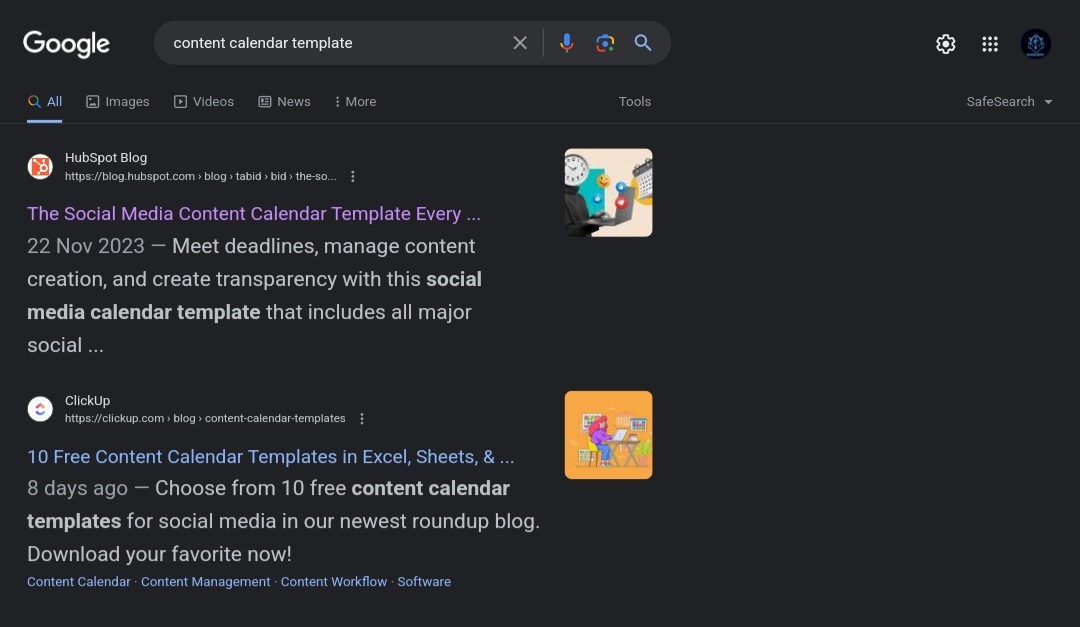This screenshot has height=627, width=1080.
Task: Switch to the Images tab
Action: [118, 102]
